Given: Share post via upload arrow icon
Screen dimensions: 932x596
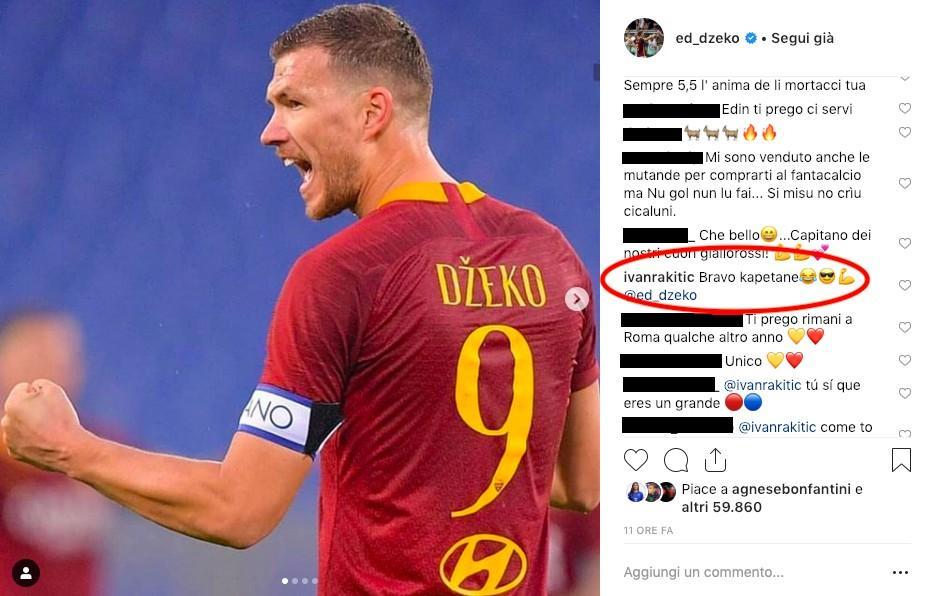Looking at the screenshot, I should click(x=715, y=460).
